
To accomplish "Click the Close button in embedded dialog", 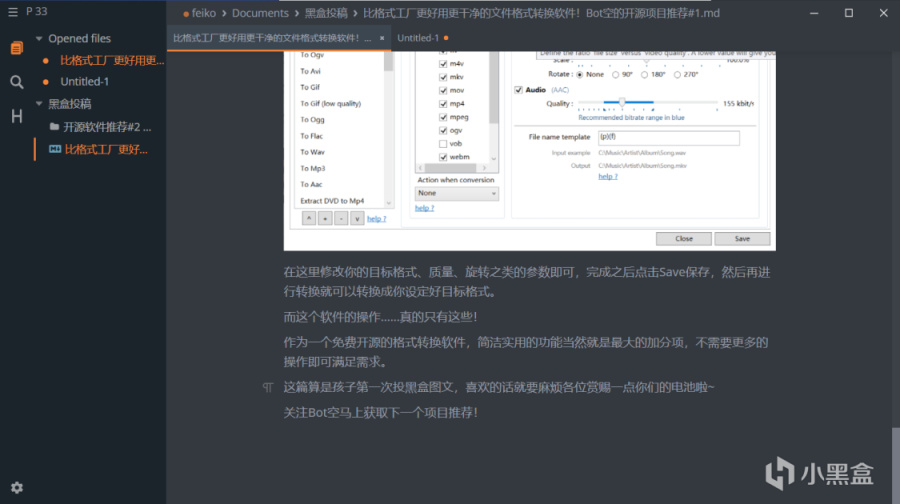I will 684,239.
